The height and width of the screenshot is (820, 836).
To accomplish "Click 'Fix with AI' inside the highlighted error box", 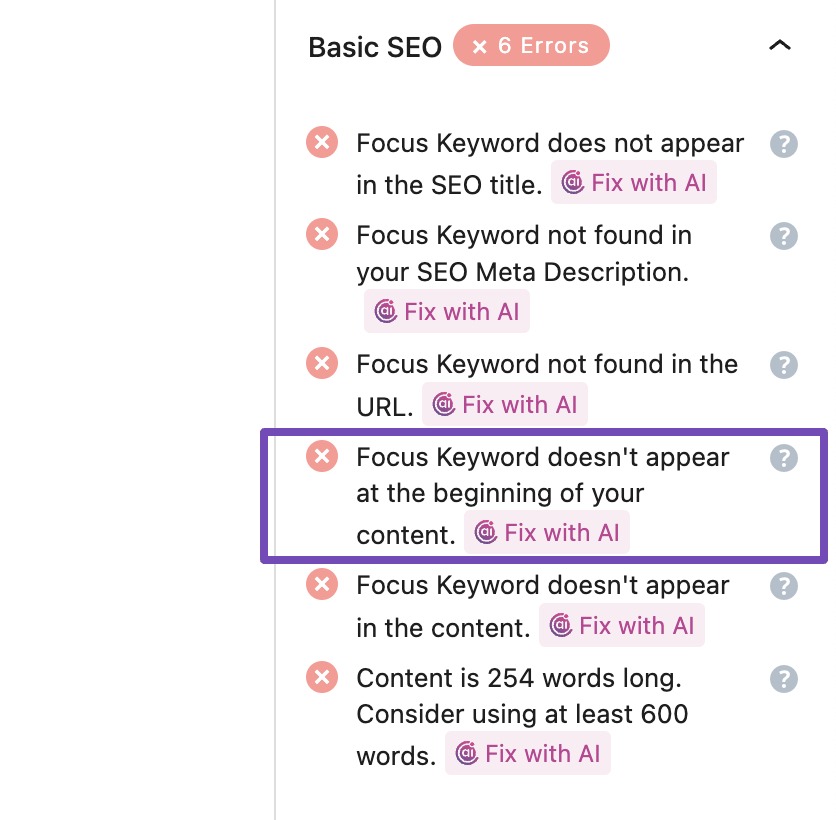I will (x=547, y=533).
